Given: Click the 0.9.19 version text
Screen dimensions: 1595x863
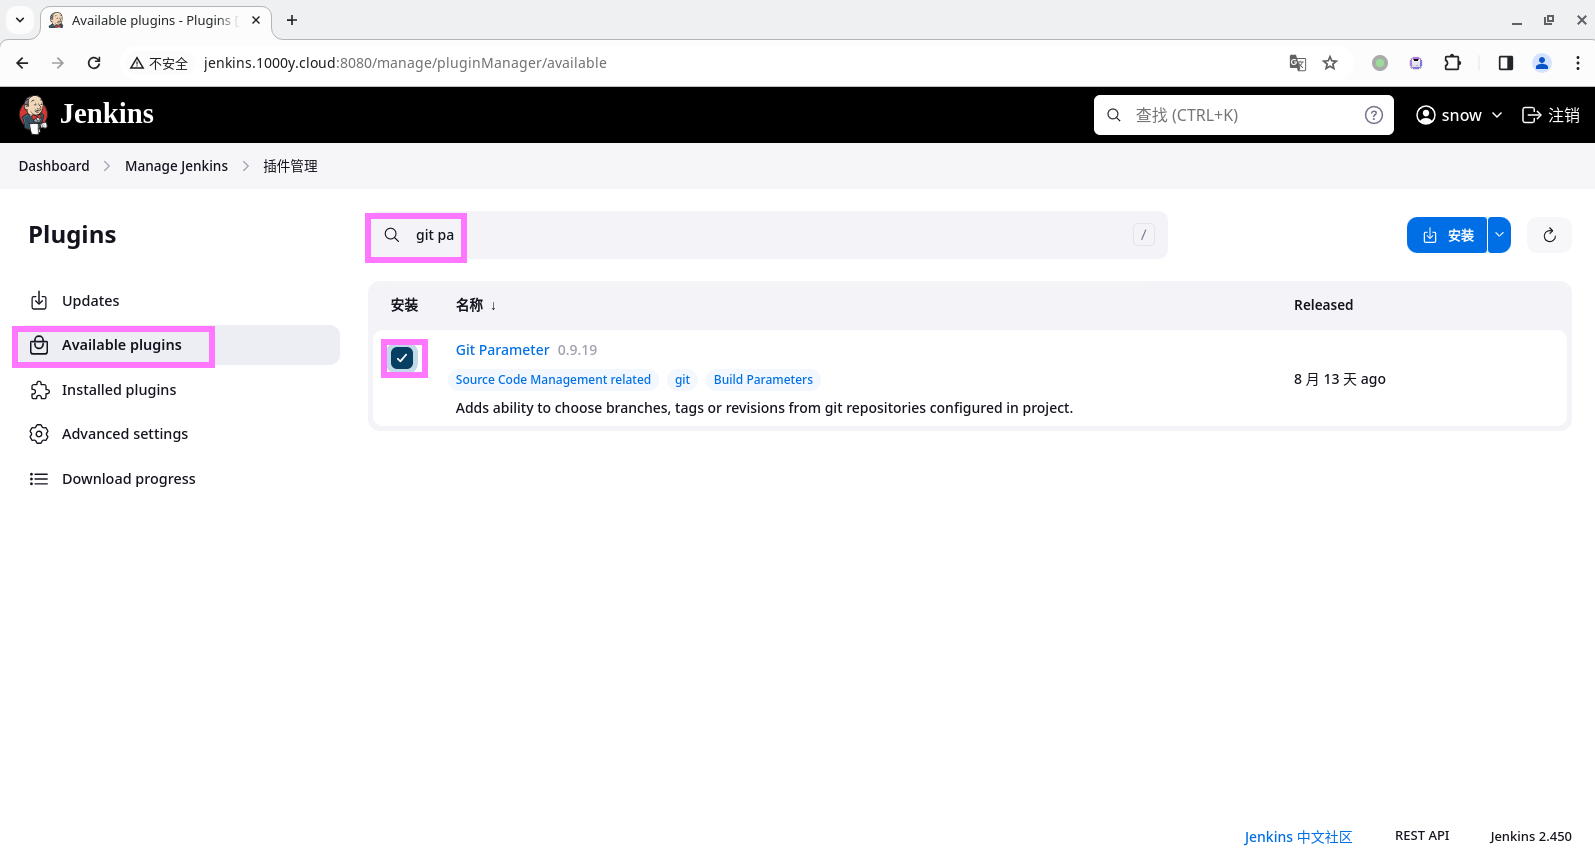Looking at the screenshot, I should (x=577, y=350).
